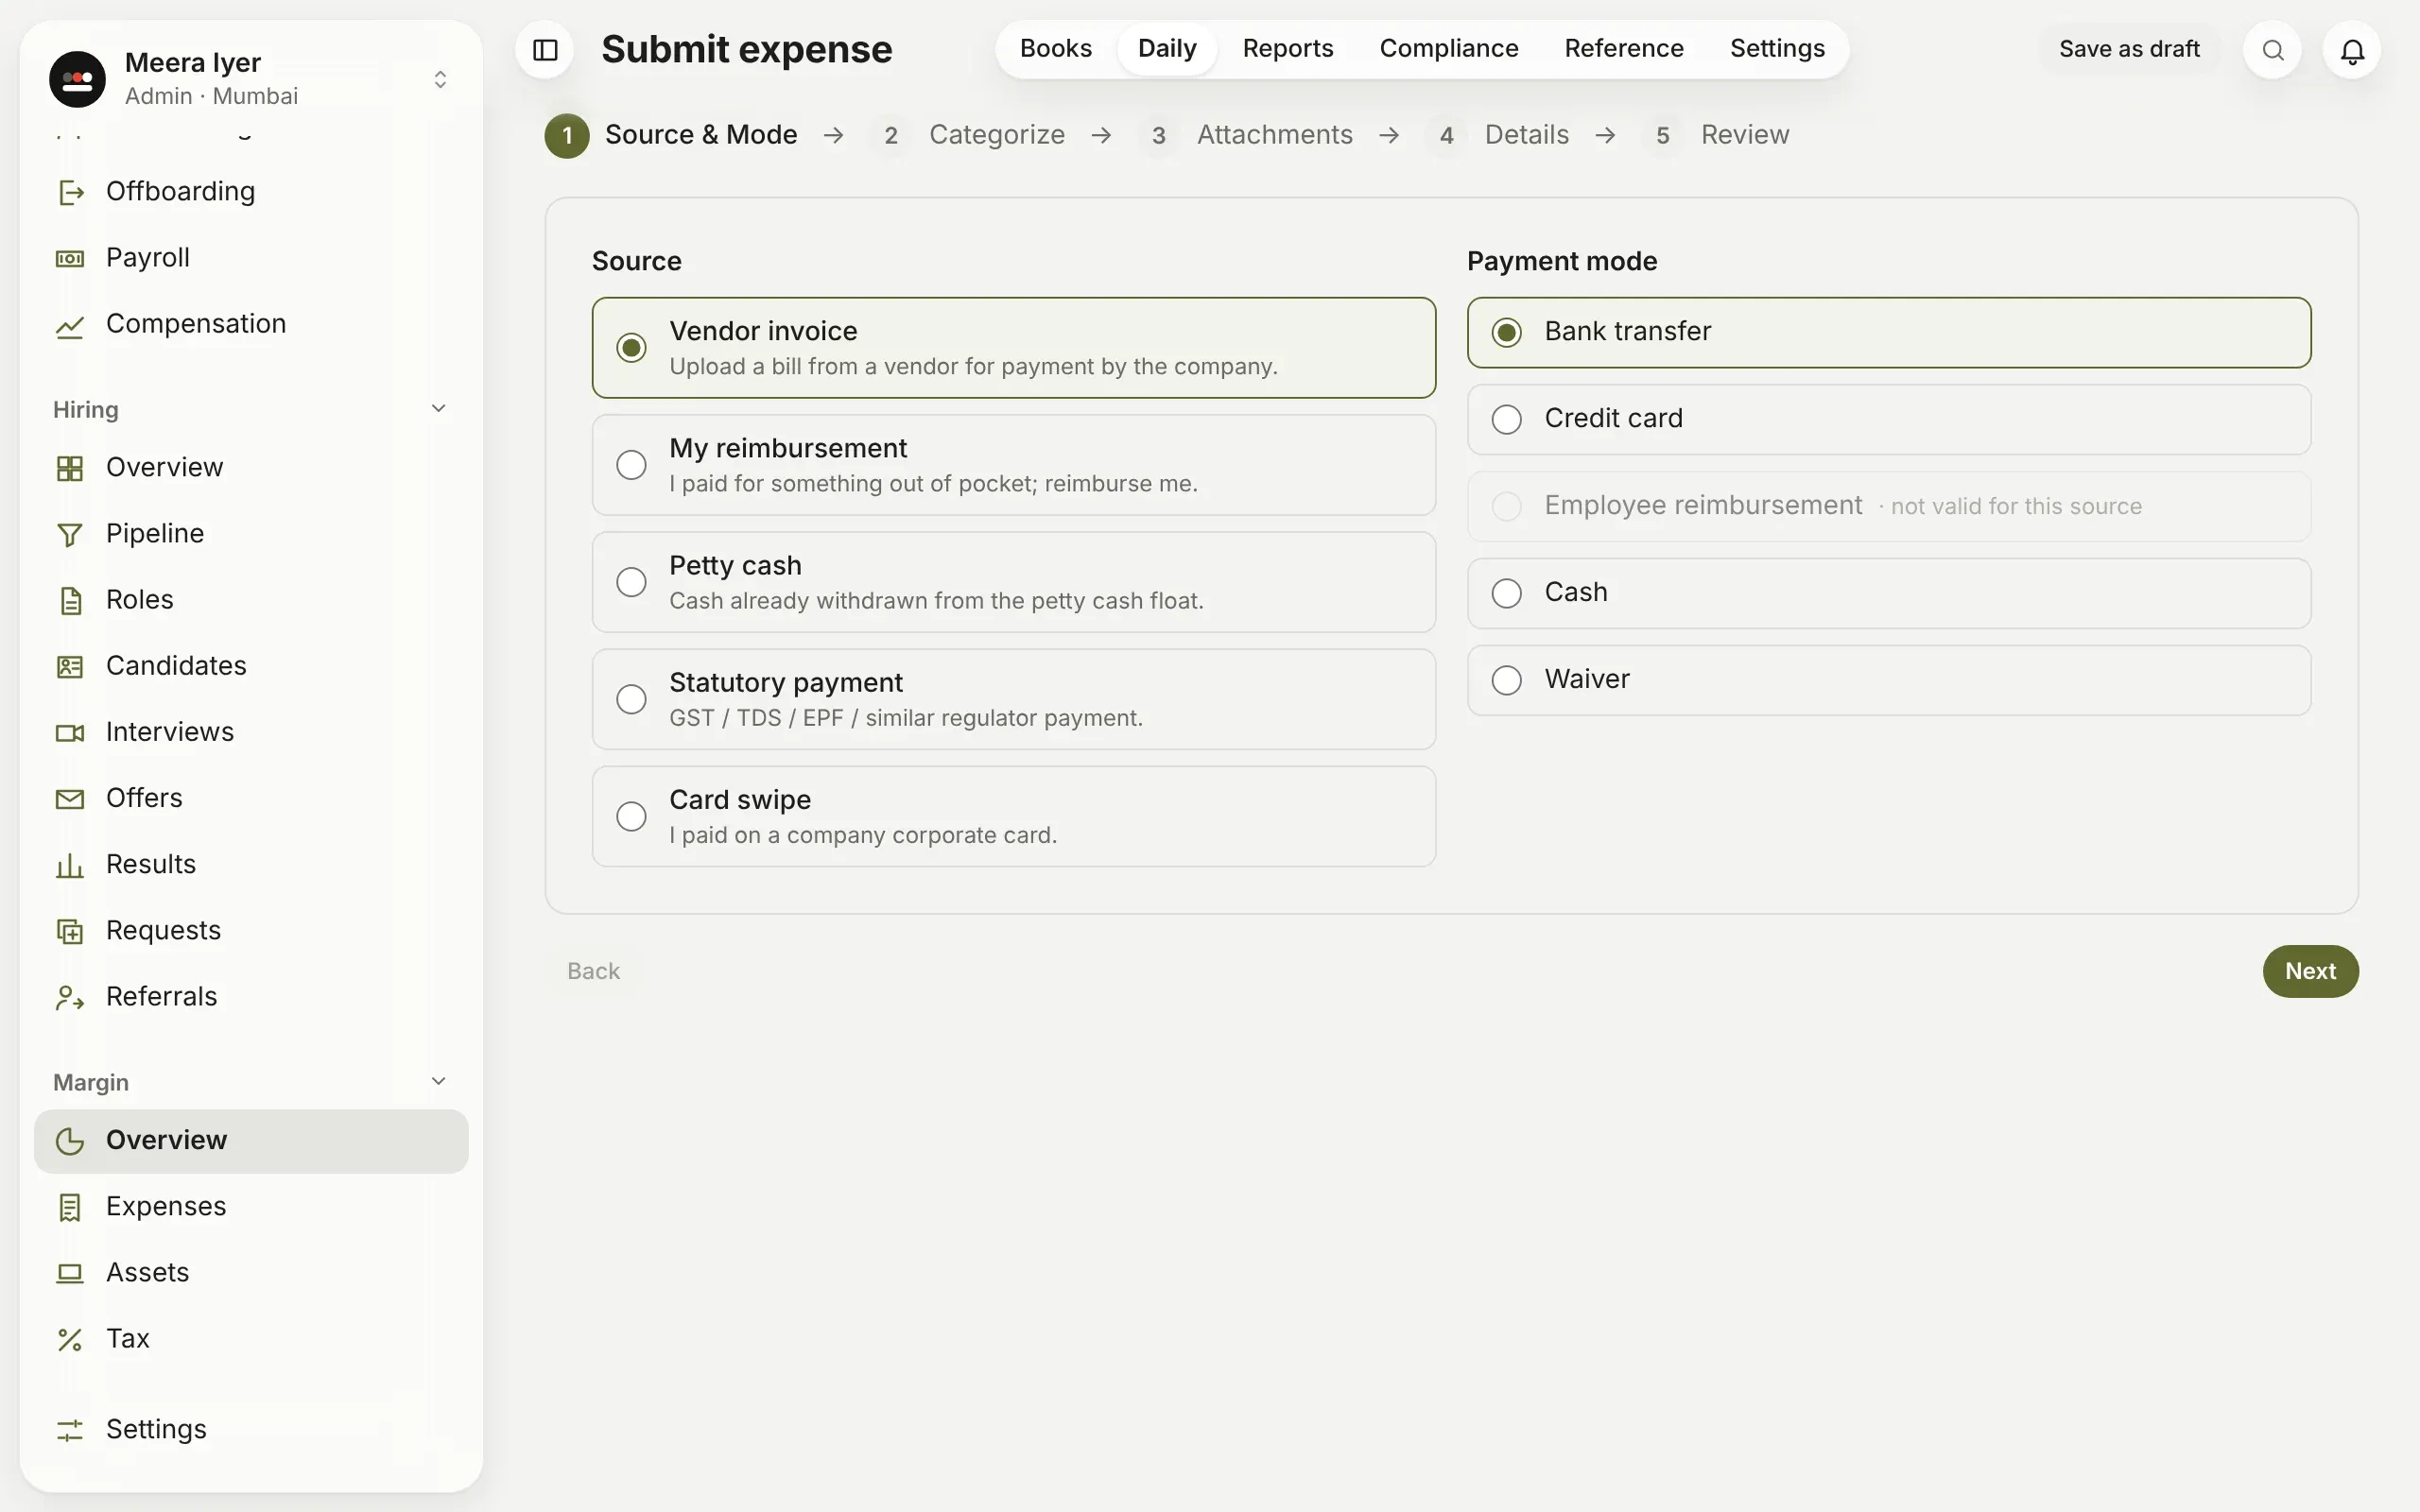Open search with the magnifier icon

click(x=2272, y=50)
